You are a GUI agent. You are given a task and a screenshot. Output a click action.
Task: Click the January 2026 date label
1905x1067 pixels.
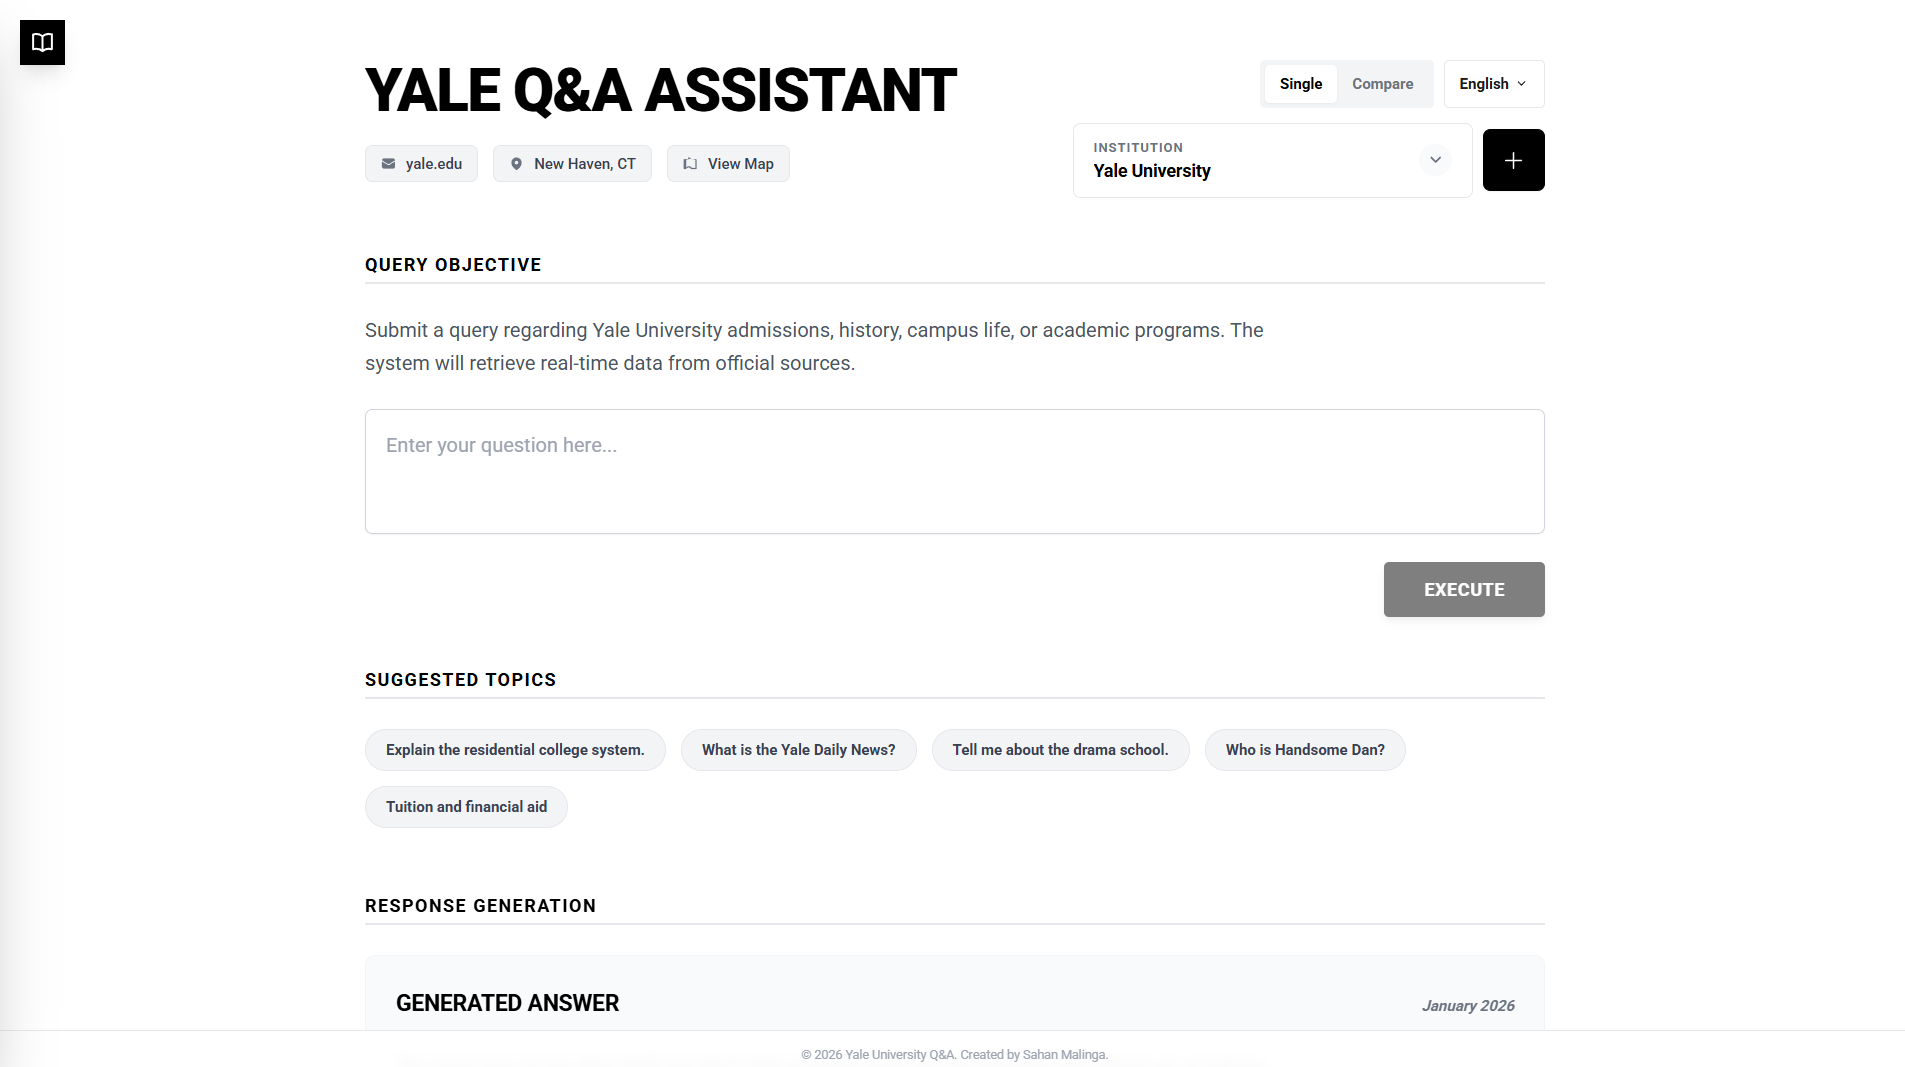click(x=1468, y=1006)
